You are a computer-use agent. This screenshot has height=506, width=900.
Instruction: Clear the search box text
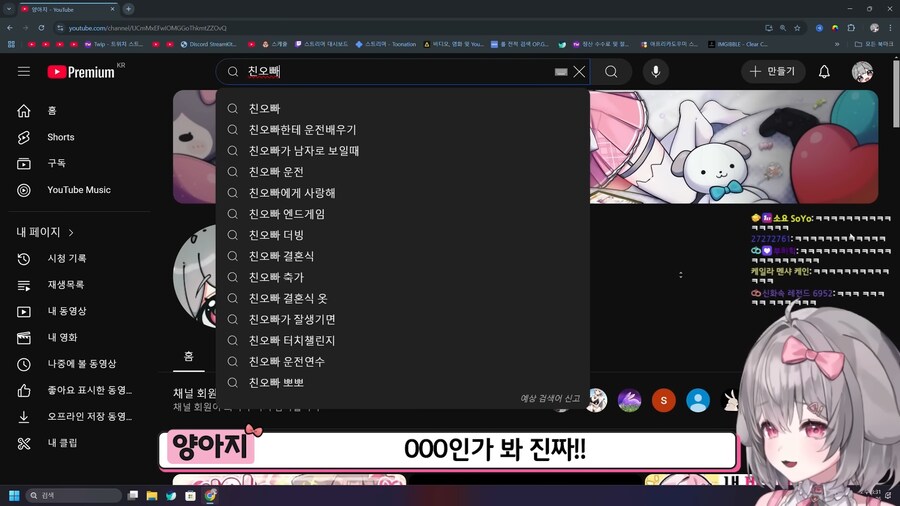(x=579, y=72)
